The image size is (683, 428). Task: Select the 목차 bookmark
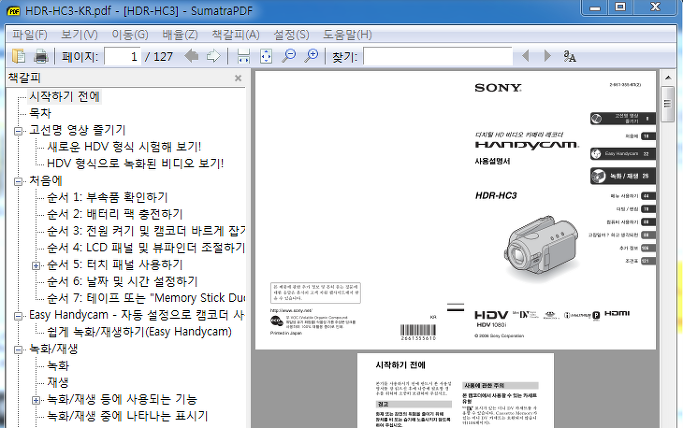pos(40,113)
